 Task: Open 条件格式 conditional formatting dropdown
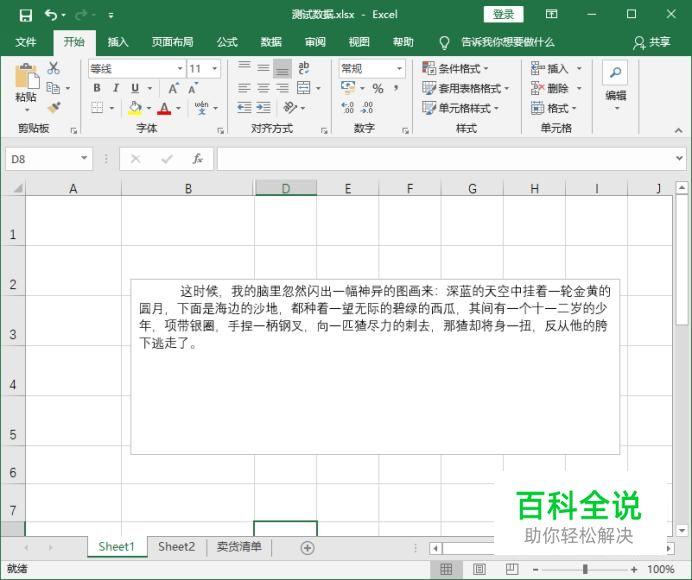click(x=455, y=68)
